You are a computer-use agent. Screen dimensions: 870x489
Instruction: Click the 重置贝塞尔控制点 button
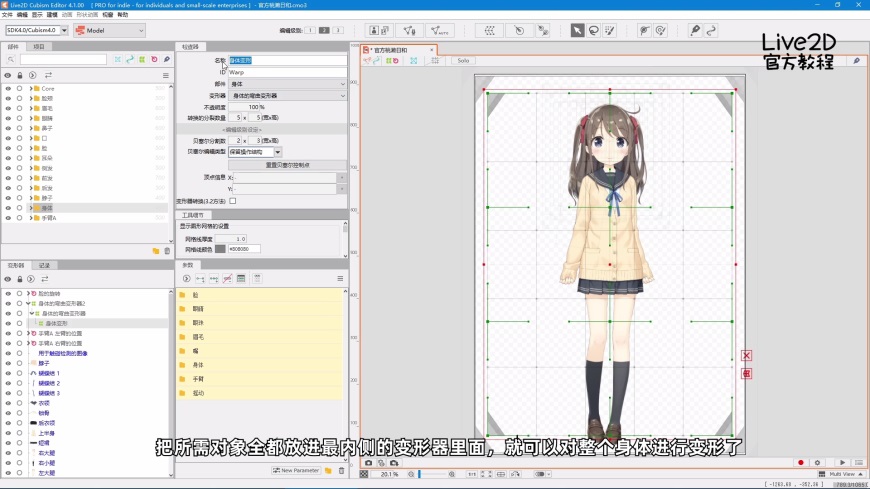[287, 165]
